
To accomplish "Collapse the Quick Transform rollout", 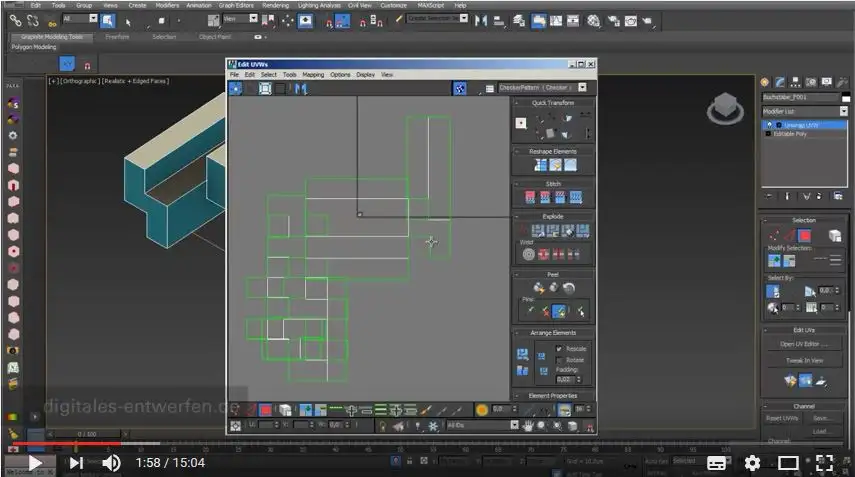I will click(x=516, y=102).
